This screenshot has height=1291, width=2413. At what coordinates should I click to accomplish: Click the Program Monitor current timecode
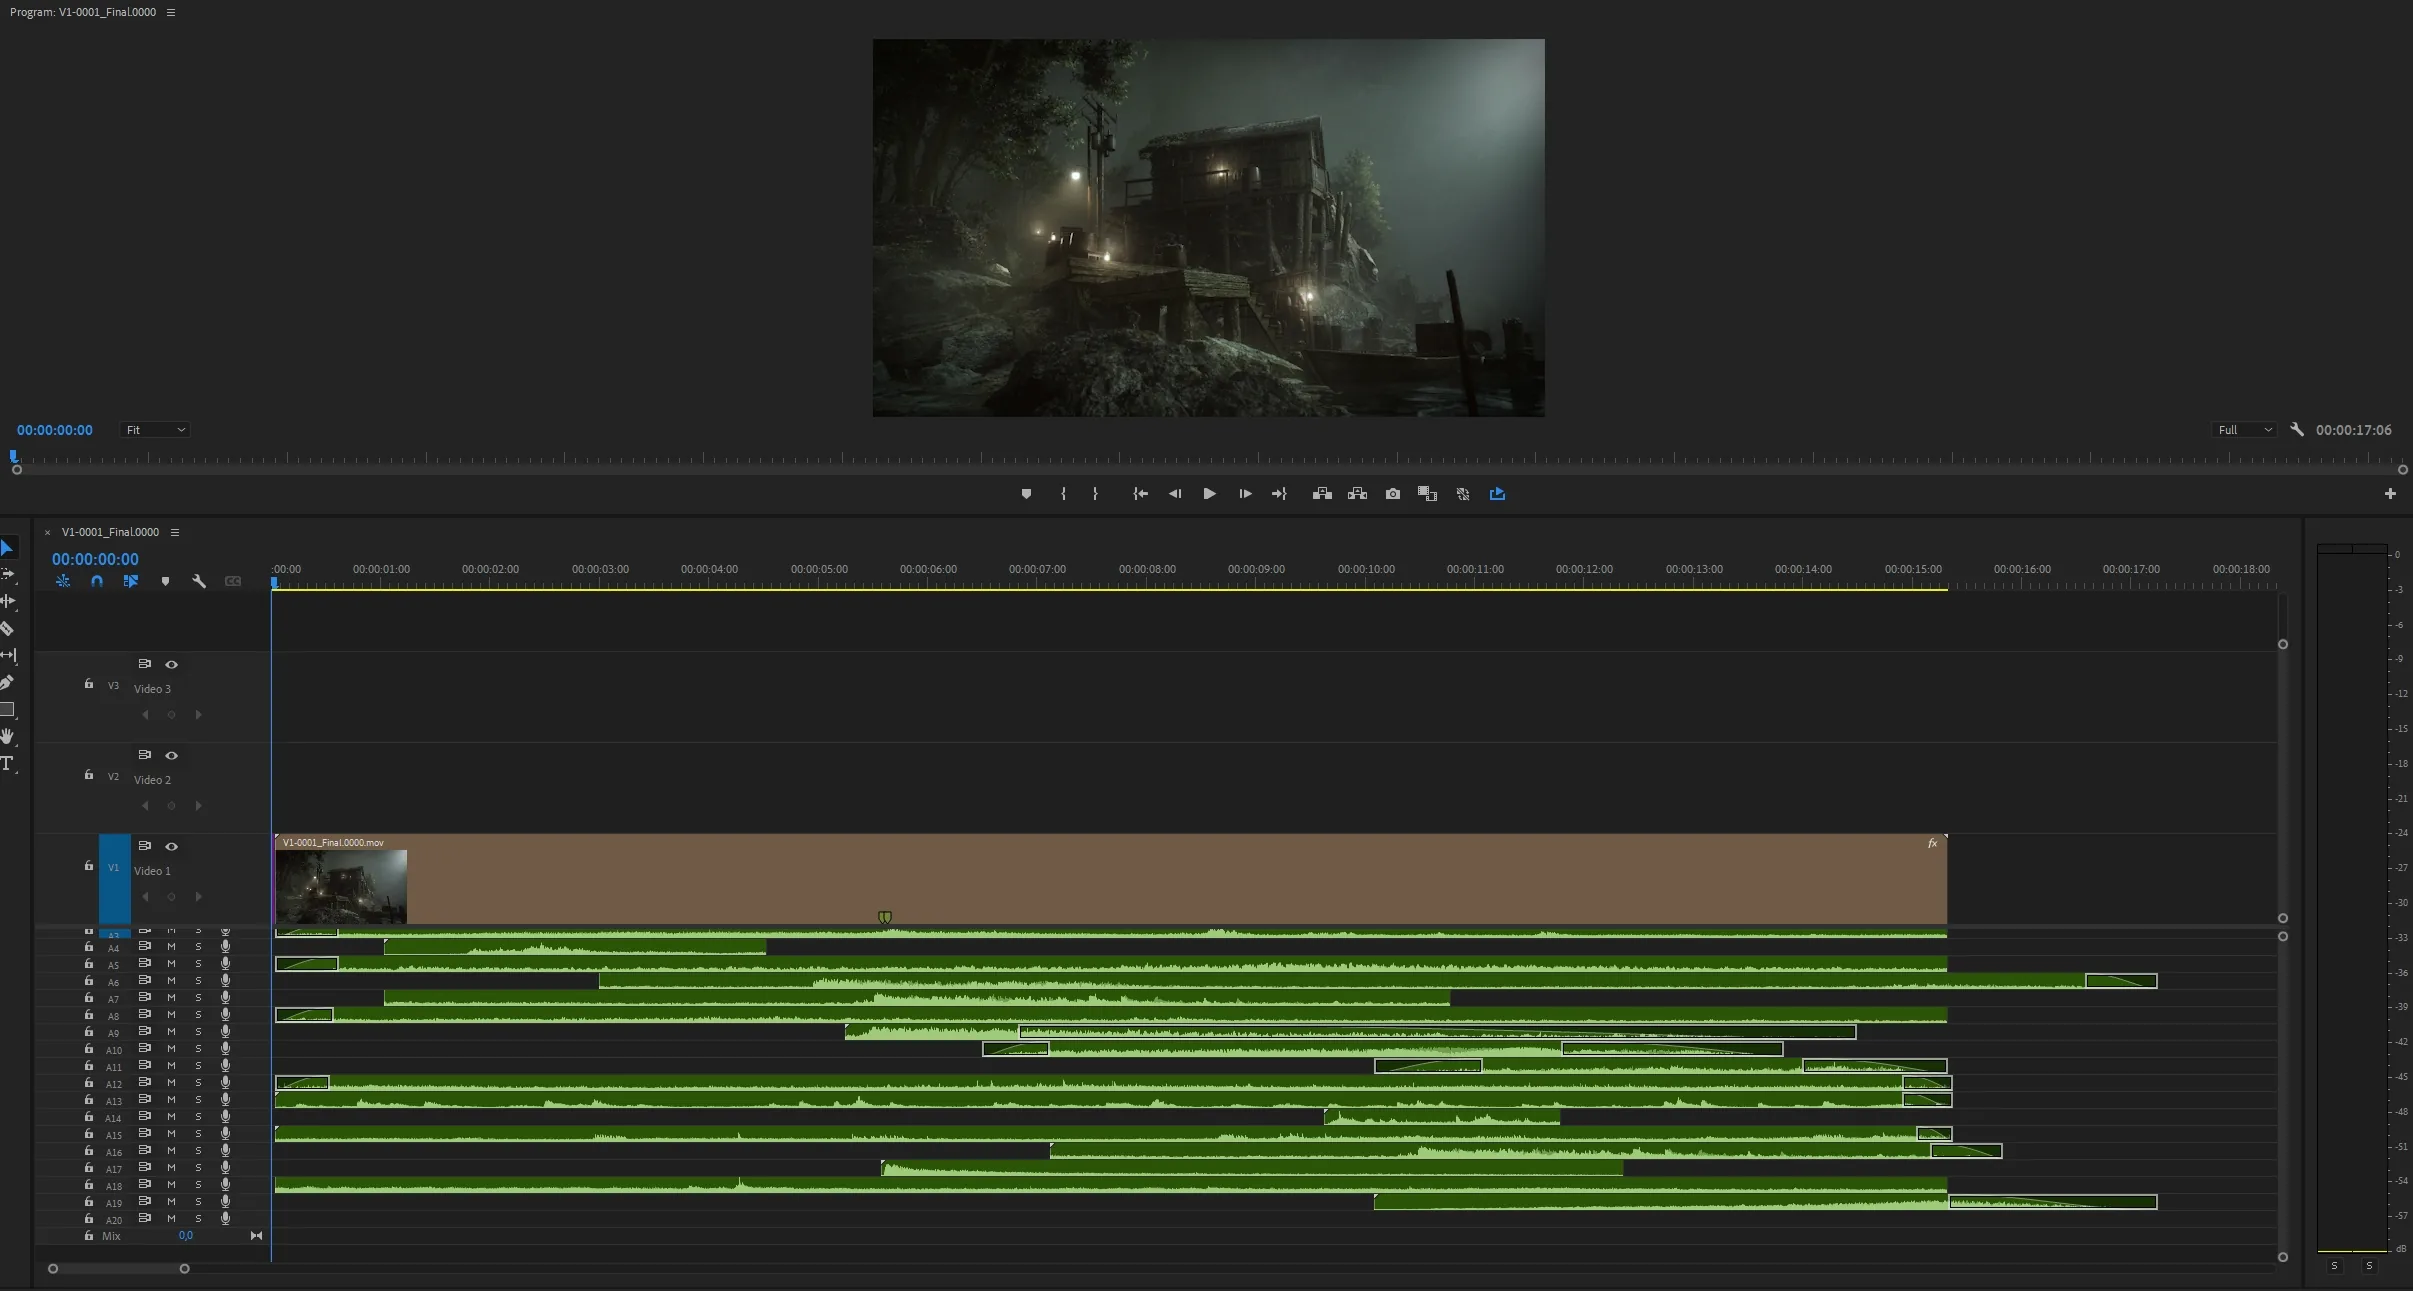click(55, 430)
